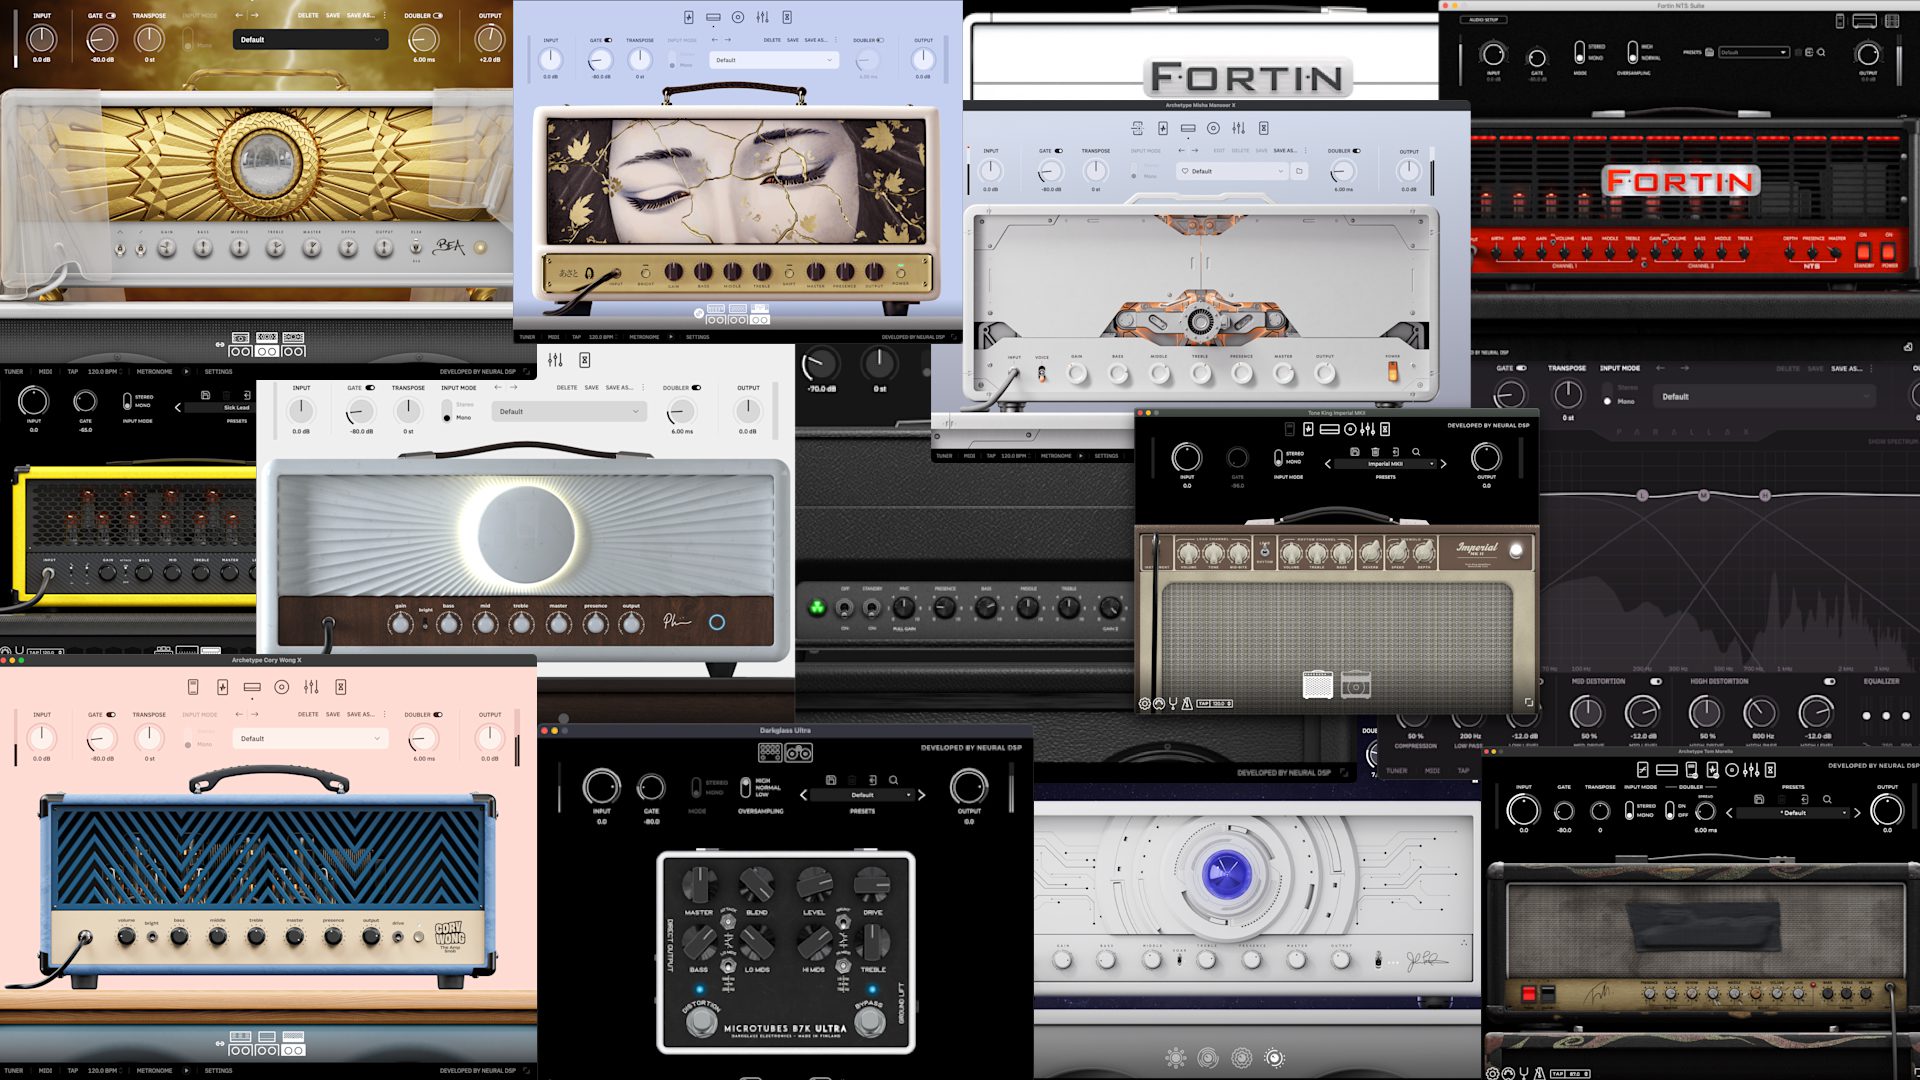The width and height of the screenshot is (1920, 1080).
Task: Open Darkglass Ultra Default preset dropdown
Action: [x=862, y=795]
